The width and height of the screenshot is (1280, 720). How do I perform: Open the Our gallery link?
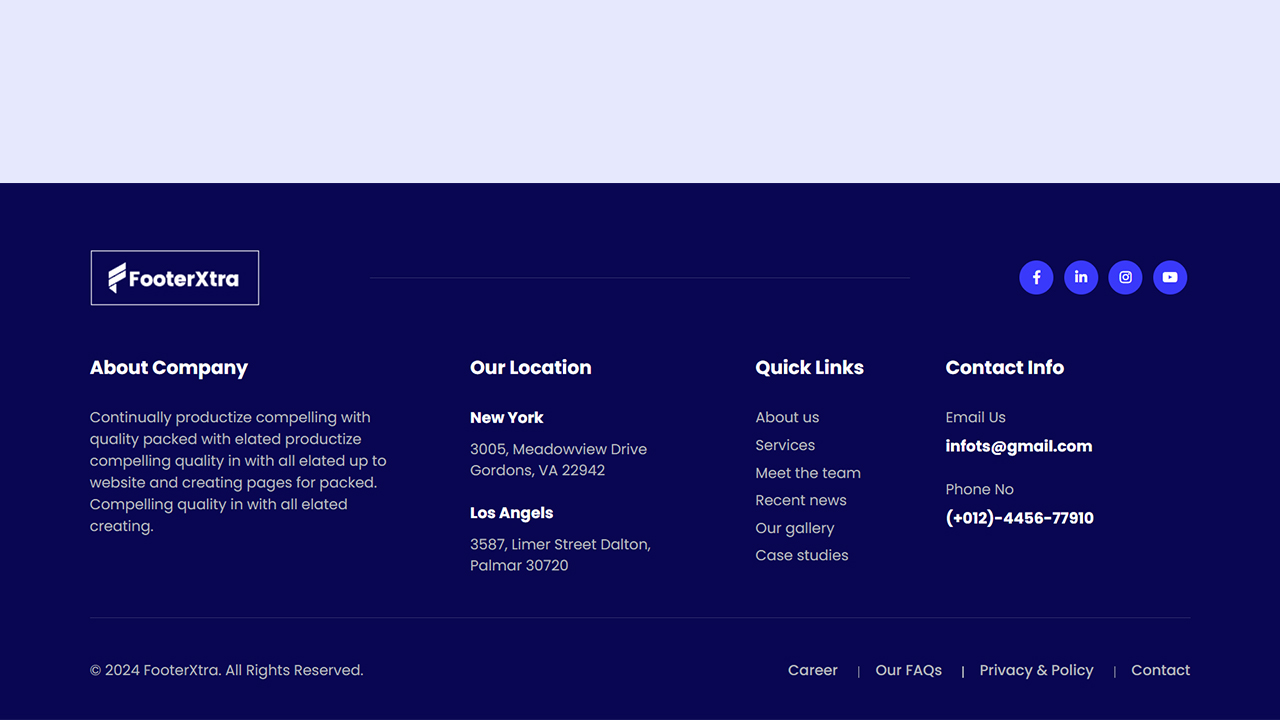tap(795, 527)
